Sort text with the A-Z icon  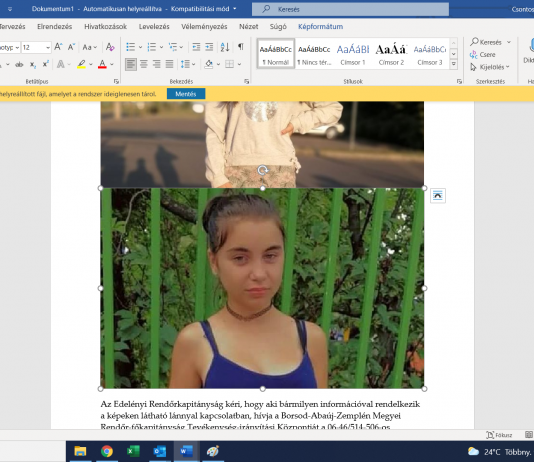[225, 47]
